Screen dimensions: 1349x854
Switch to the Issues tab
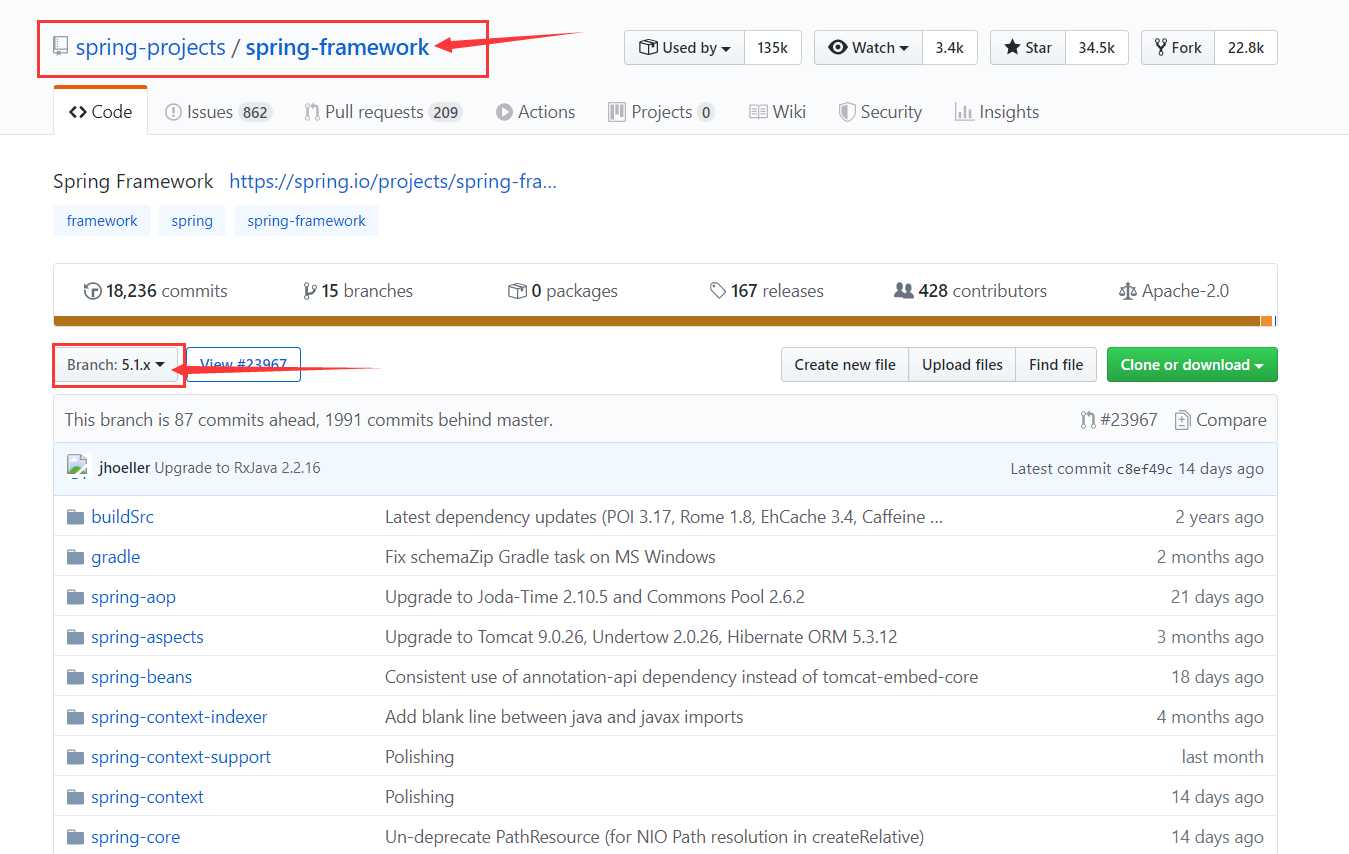218,112
